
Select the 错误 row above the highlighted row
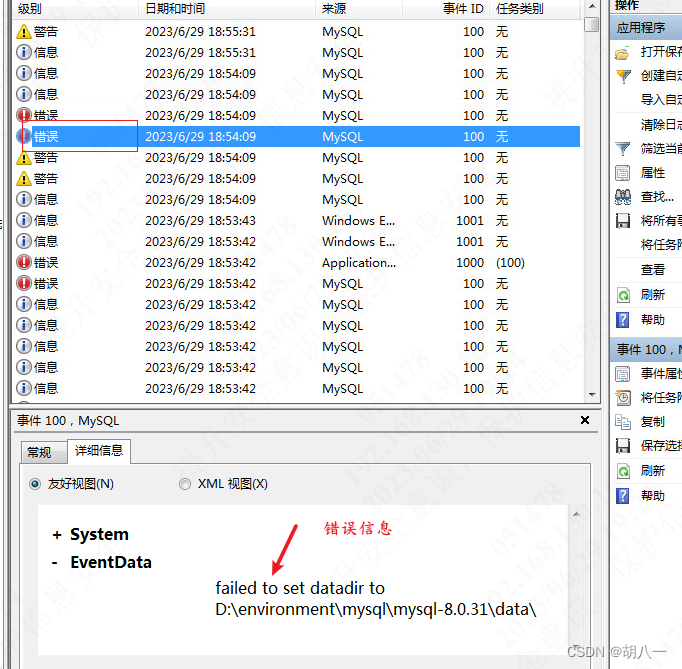(x=298, y=116)
